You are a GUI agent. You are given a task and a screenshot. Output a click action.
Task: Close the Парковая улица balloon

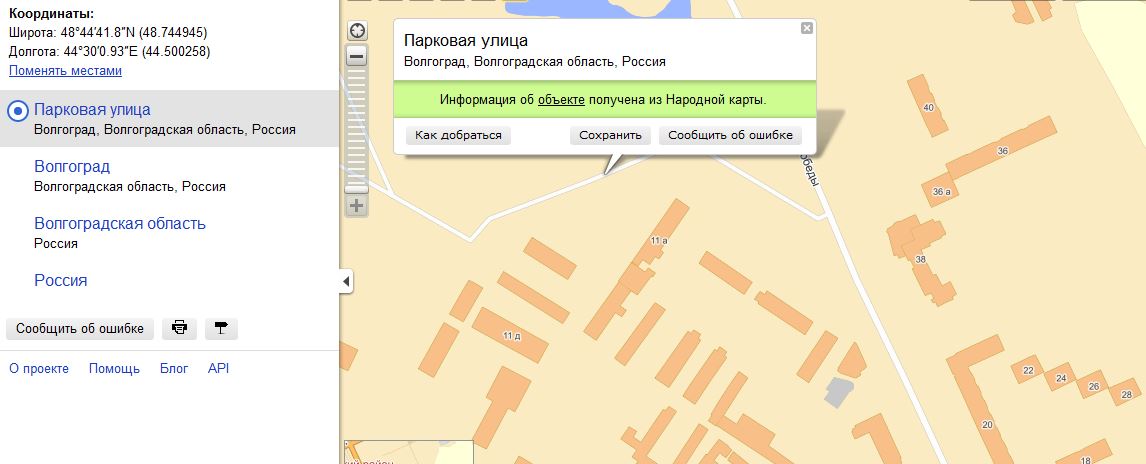(806, 29)
